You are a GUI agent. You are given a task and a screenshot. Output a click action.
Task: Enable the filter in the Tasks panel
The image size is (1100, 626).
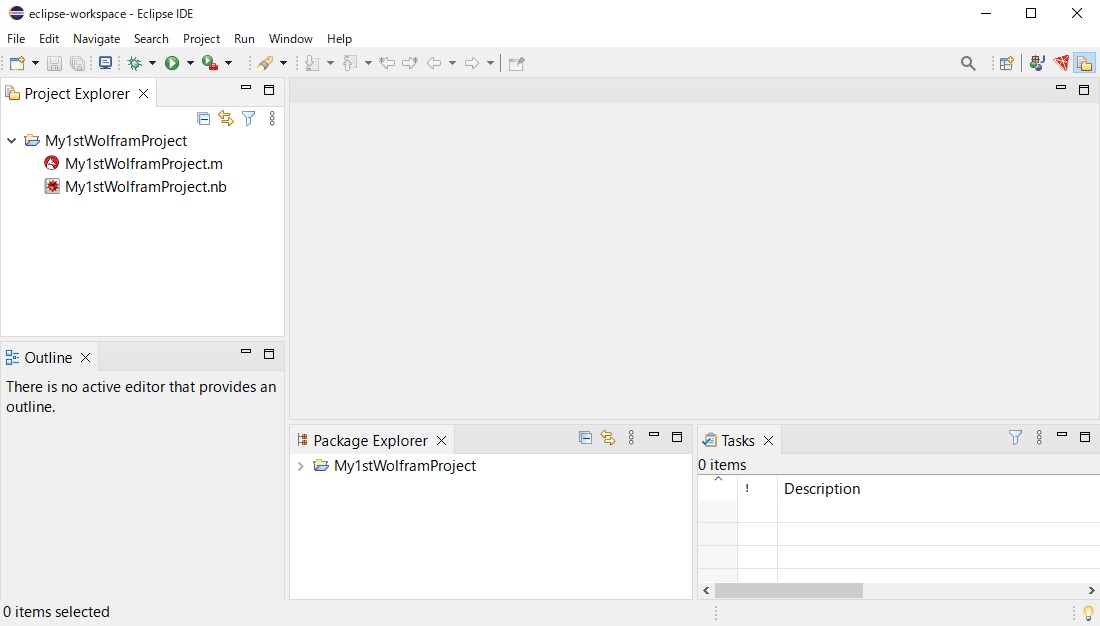(x=1015, y=437)
